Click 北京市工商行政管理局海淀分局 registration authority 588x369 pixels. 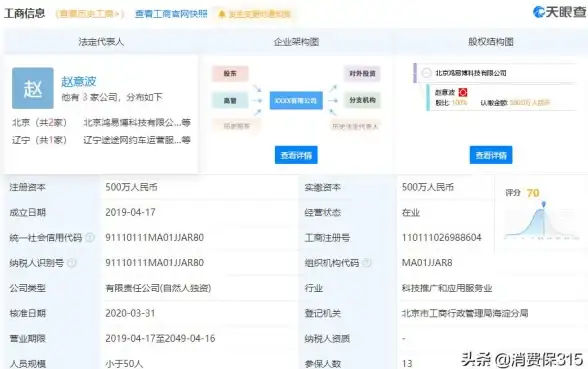coord(465,313)
